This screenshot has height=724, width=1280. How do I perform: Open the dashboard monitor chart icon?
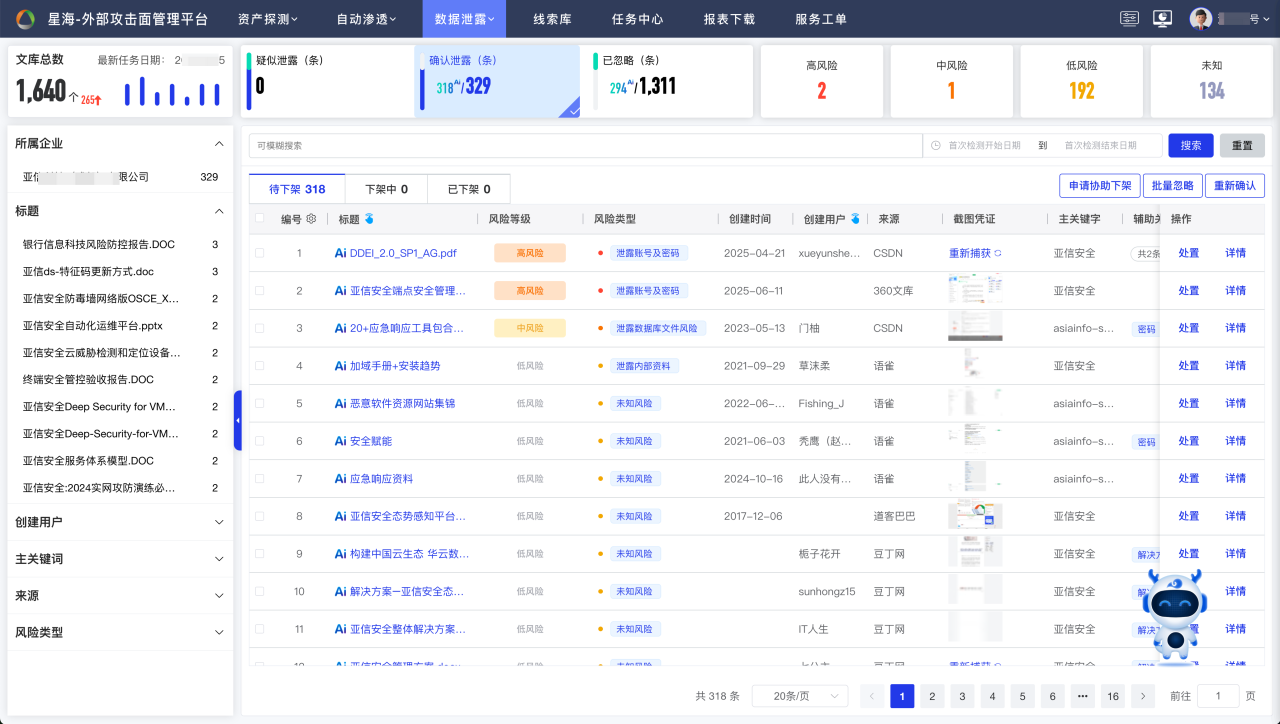pyautogui.click(x=1162, y=18)
